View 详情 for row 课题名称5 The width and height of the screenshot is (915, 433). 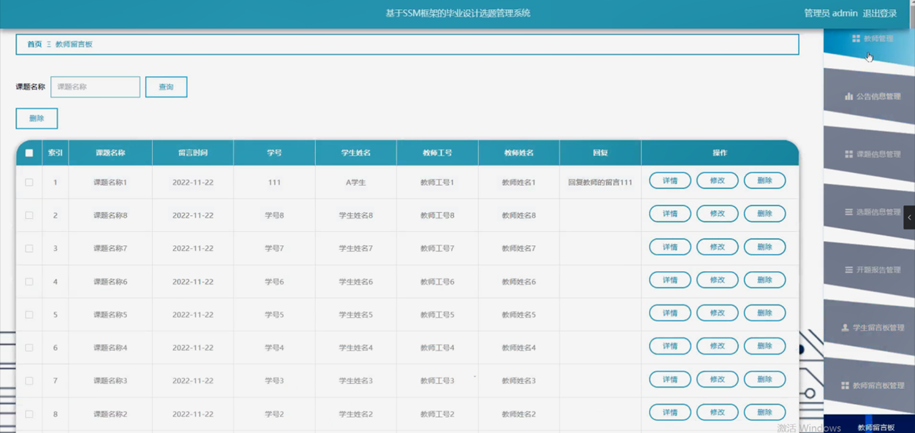coord(670,313)
